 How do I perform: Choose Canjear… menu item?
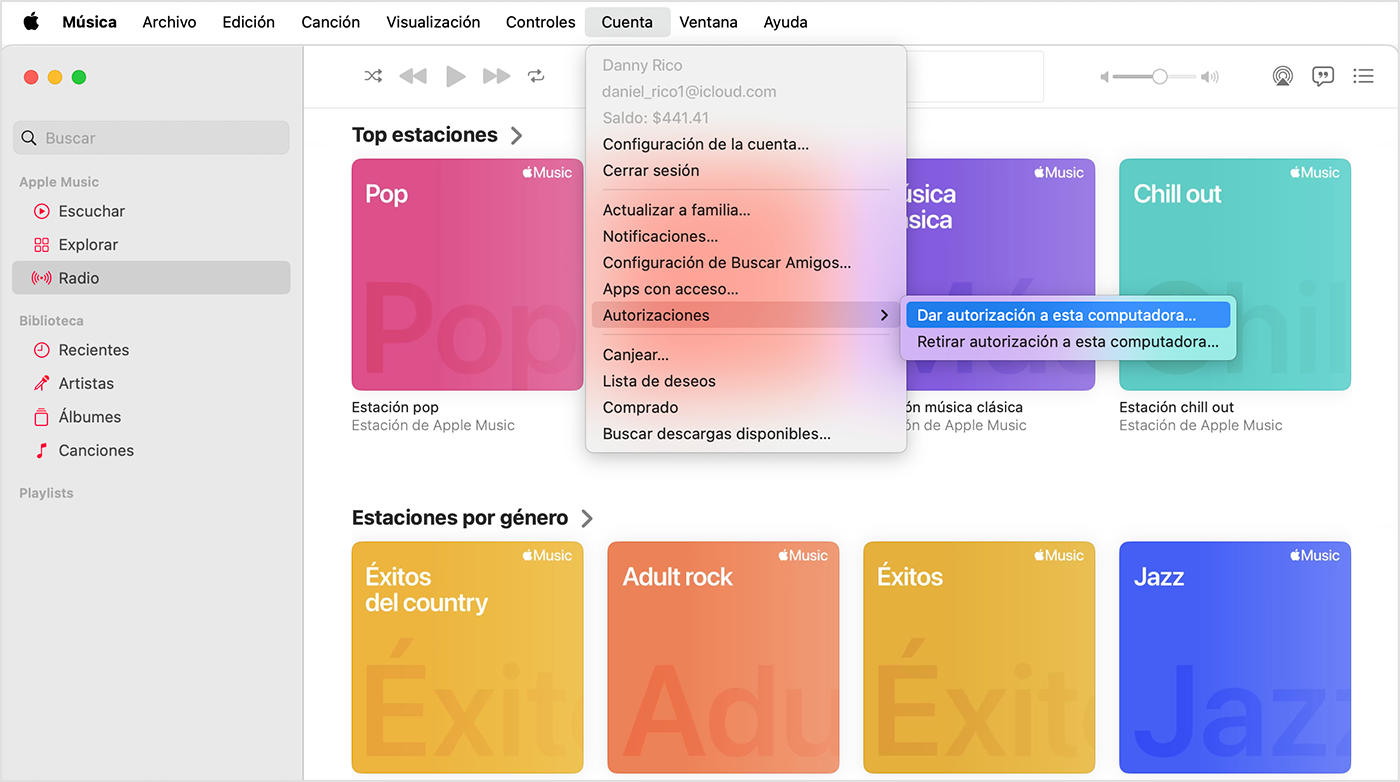(746, 354)
